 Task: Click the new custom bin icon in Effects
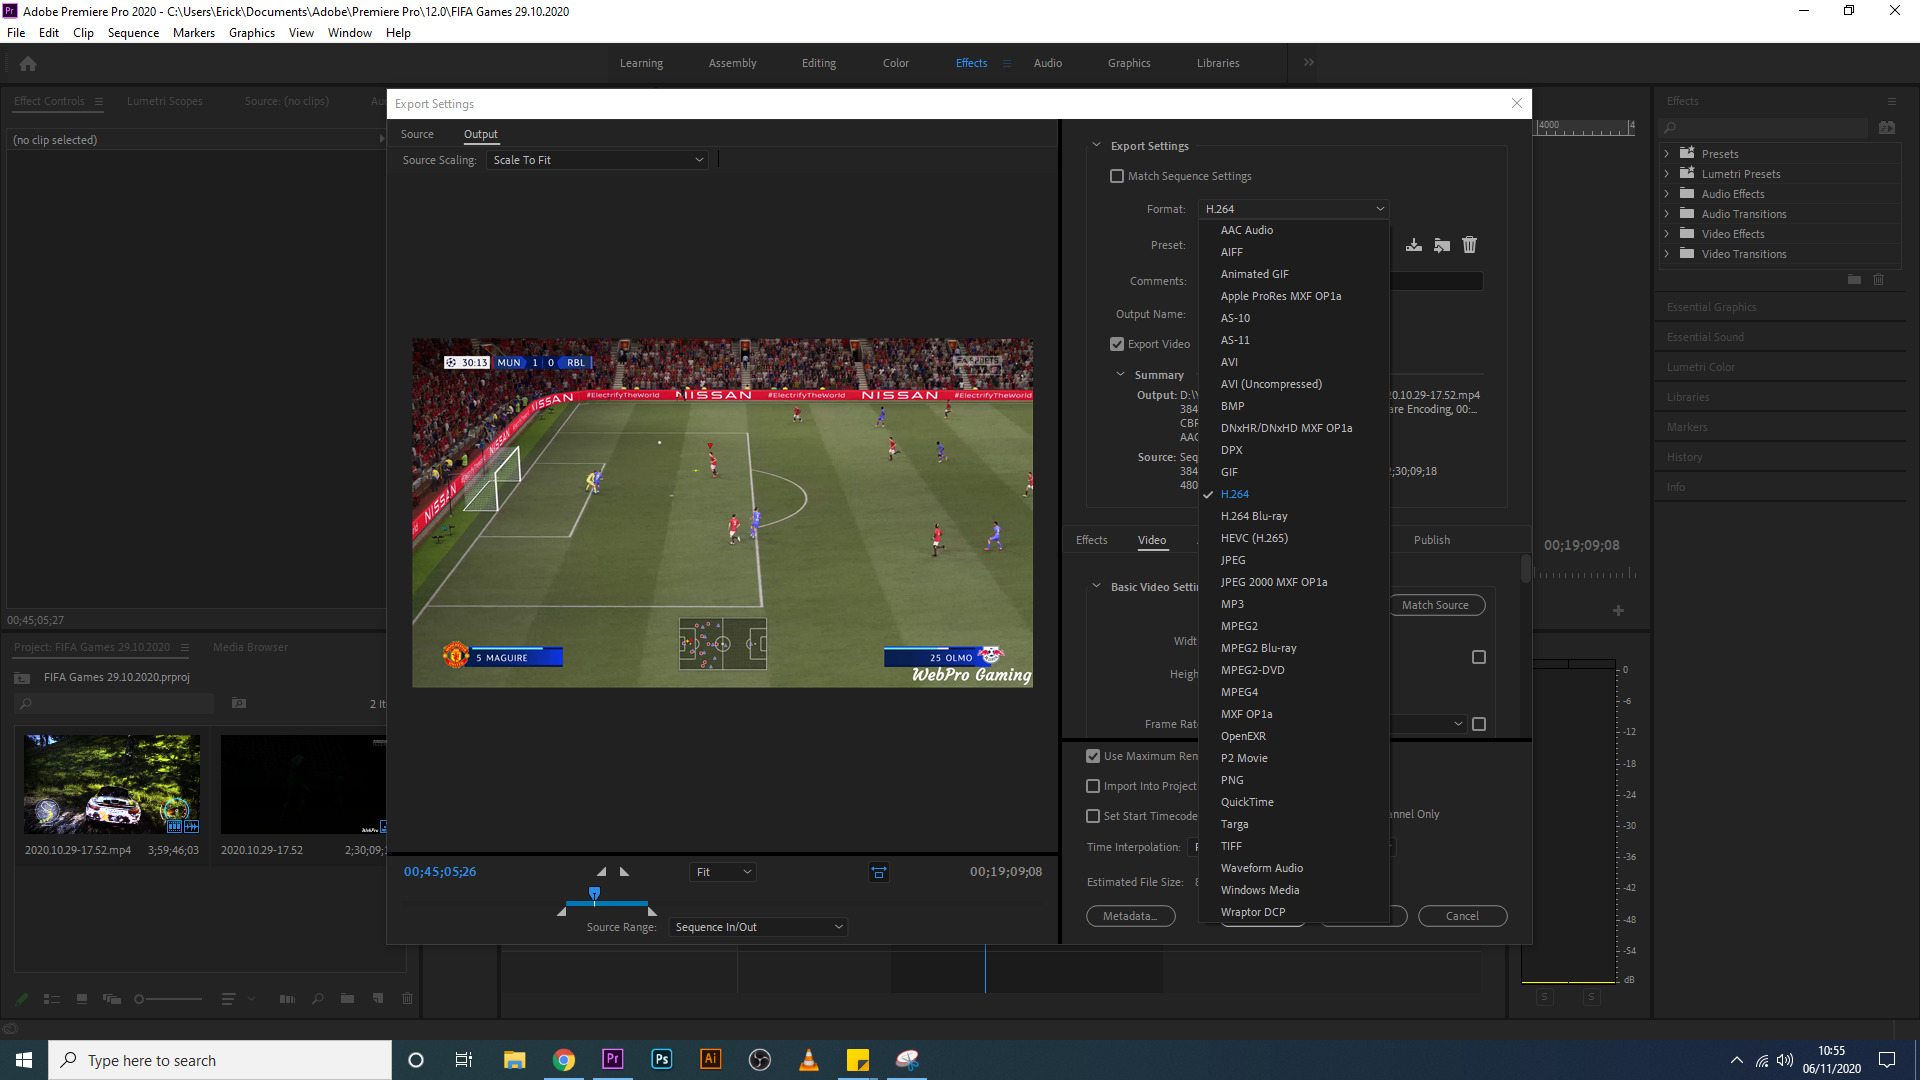point(1854,280)
